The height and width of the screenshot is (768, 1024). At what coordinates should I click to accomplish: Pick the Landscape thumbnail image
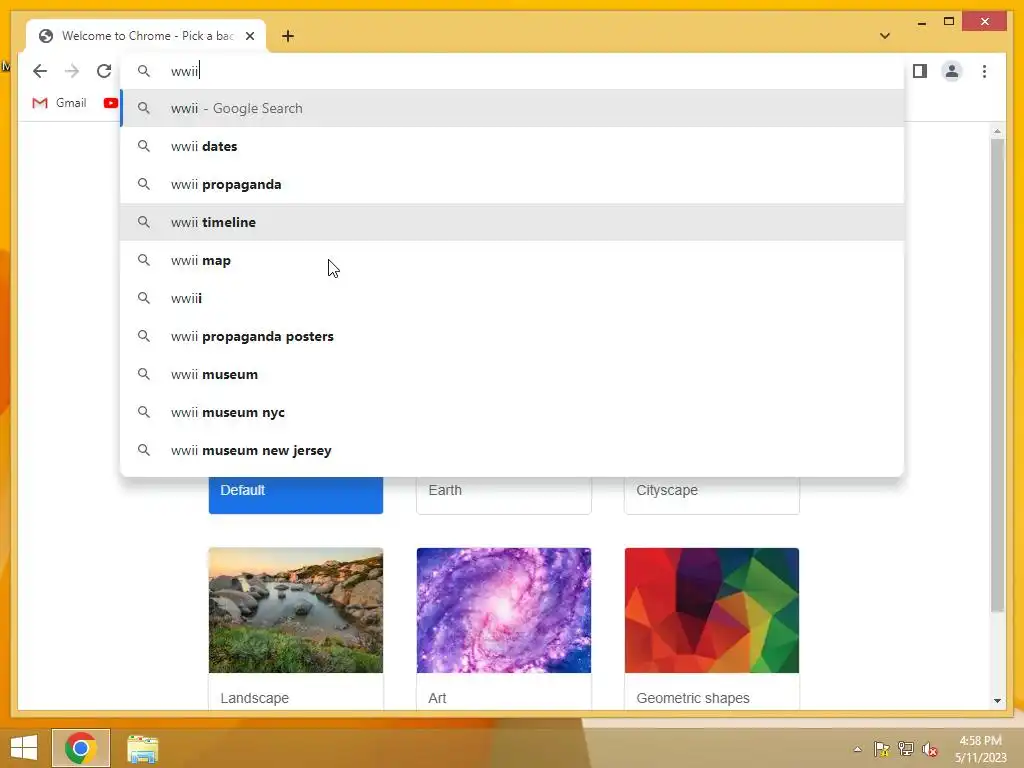tap(296, 610)
